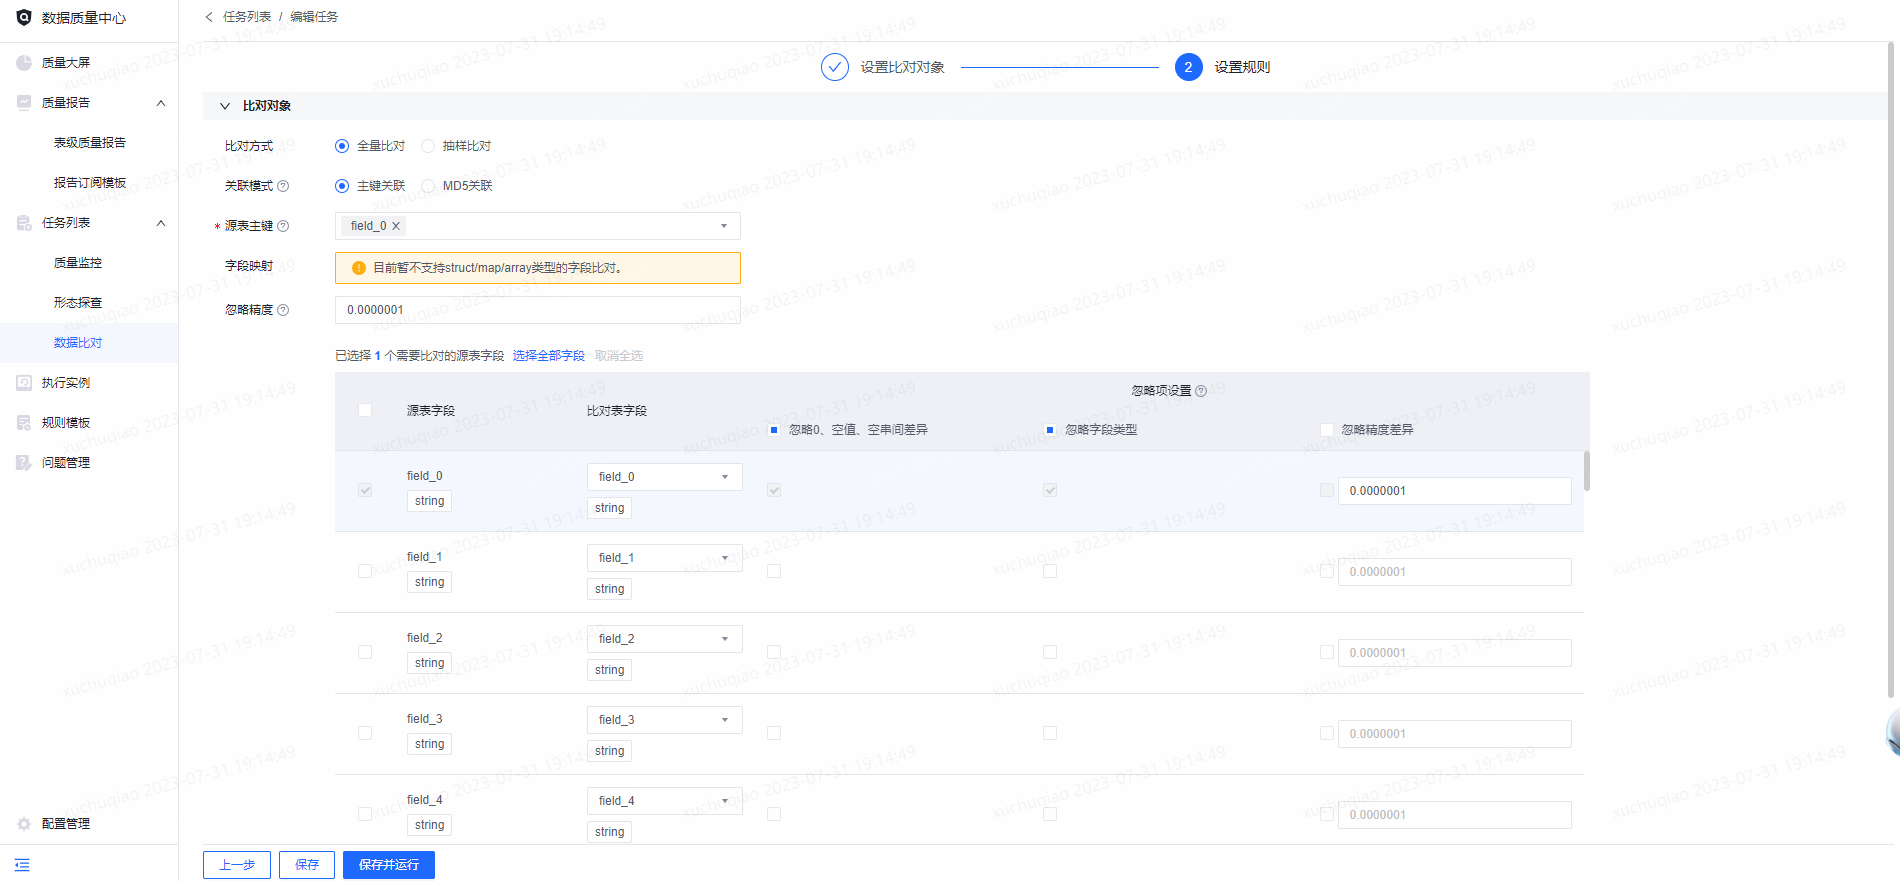
Task: Tick the checkbox for field_1 row
Action: pyautogui.click(x=365, y=571)
